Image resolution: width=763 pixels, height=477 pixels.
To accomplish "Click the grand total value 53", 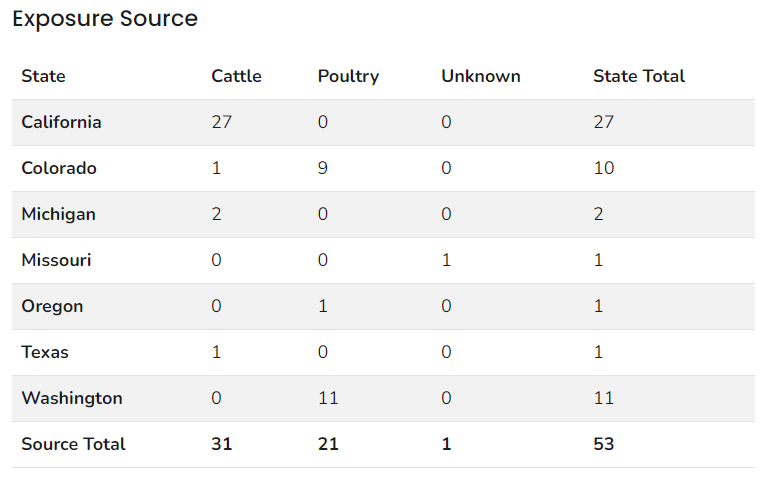I will 603,444.
